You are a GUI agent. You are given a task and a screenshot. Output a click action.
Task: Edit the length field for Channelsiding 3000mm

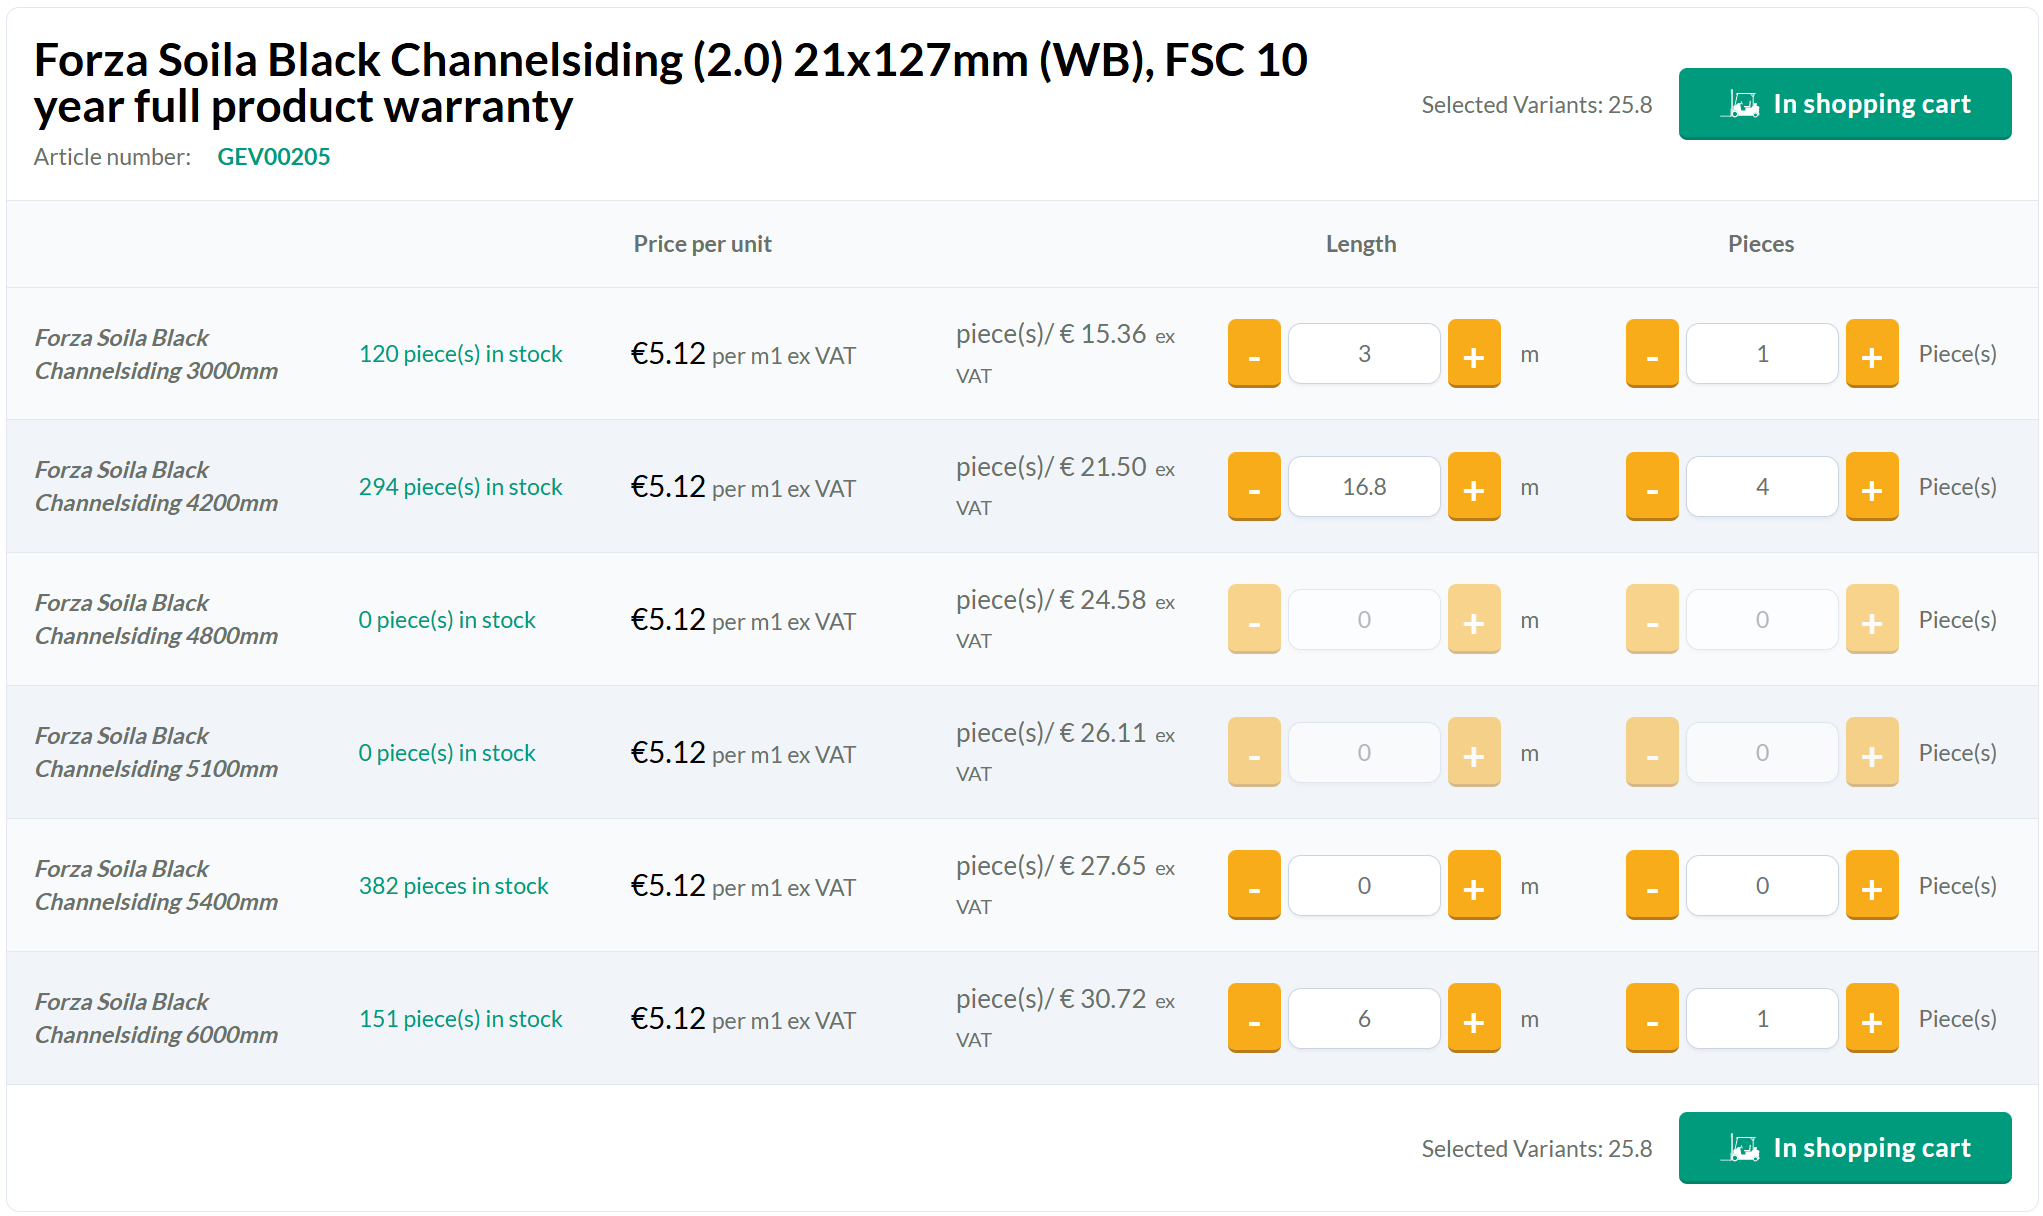pyautogui.click(x=1364, y=354)
